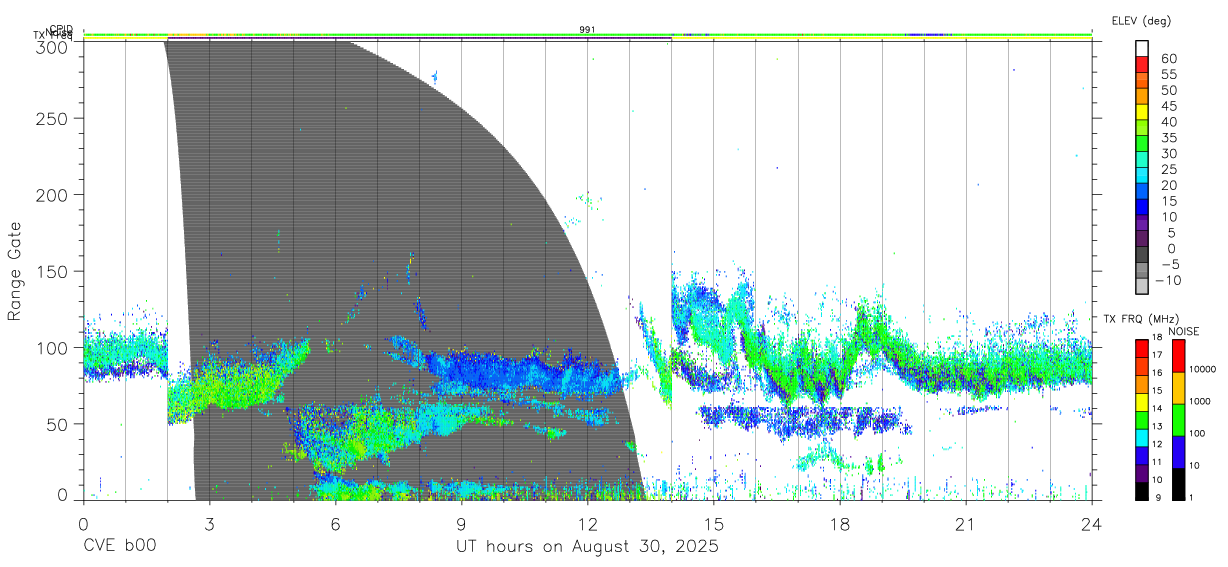
Task: Click the 150 tick on Range Gate axis
Action: (x=53, y=271)
